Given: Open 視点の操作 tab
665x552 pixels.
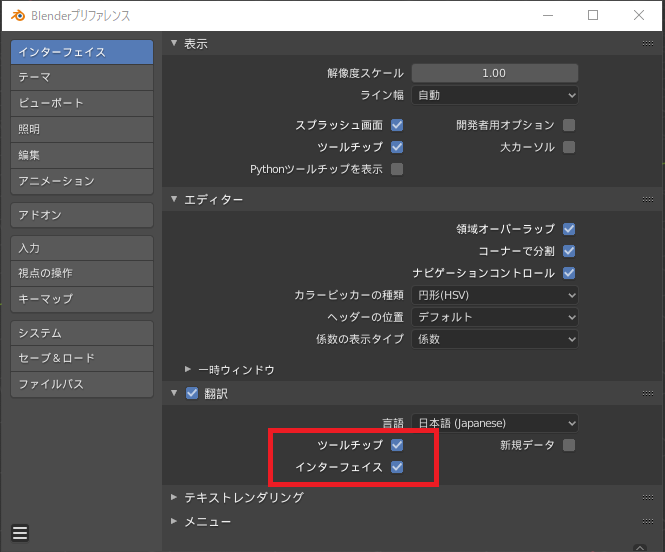Looking at the screenshot, I should 82,273.
